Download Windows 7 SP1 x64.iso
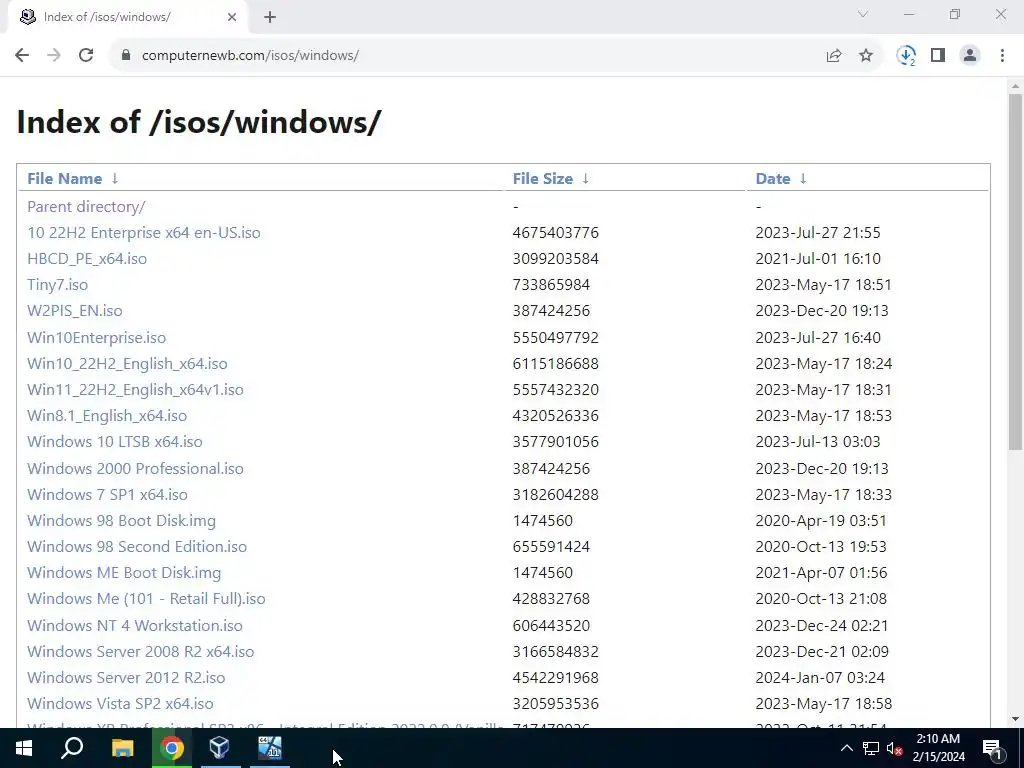The image size is (1024, 768). point(108,494)
